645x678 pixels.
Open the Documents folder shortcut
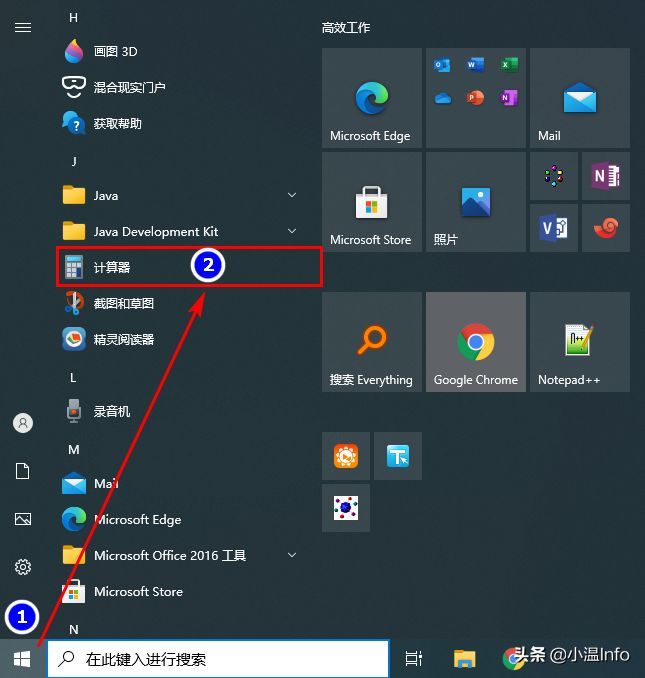[22, 471]
